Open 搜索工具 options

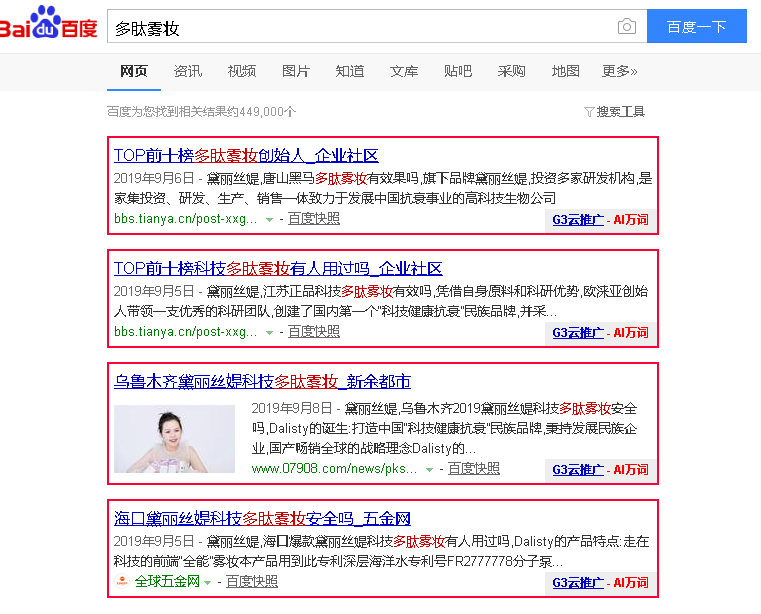tap(620, 112)
